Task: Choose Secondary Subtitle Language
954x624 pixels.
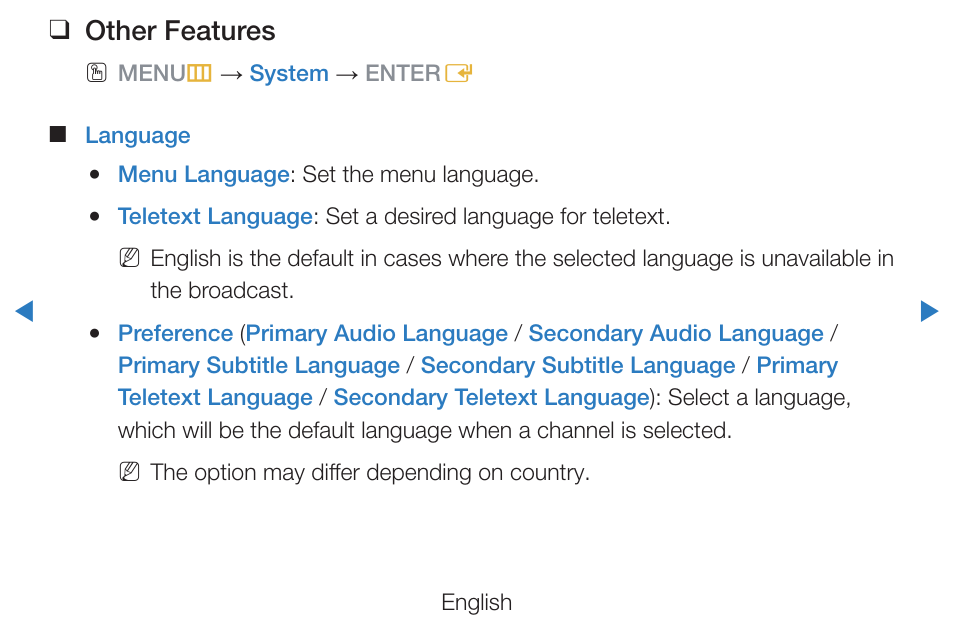Action: (578, 366)
